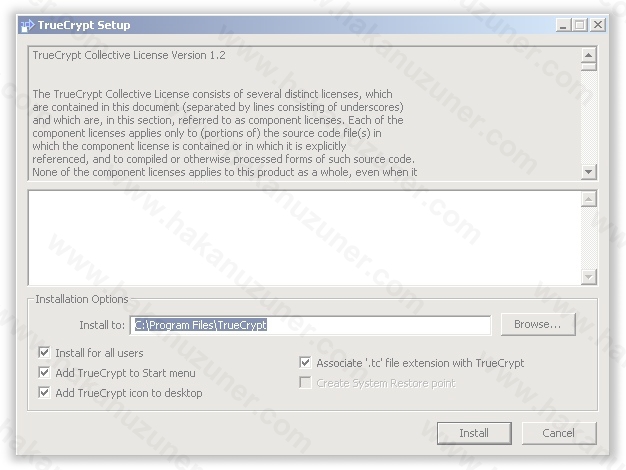This screenshot has height=470, width=626.
Task: Toggle Add TrueCrypt to Start menu
Action: point(44,373)
